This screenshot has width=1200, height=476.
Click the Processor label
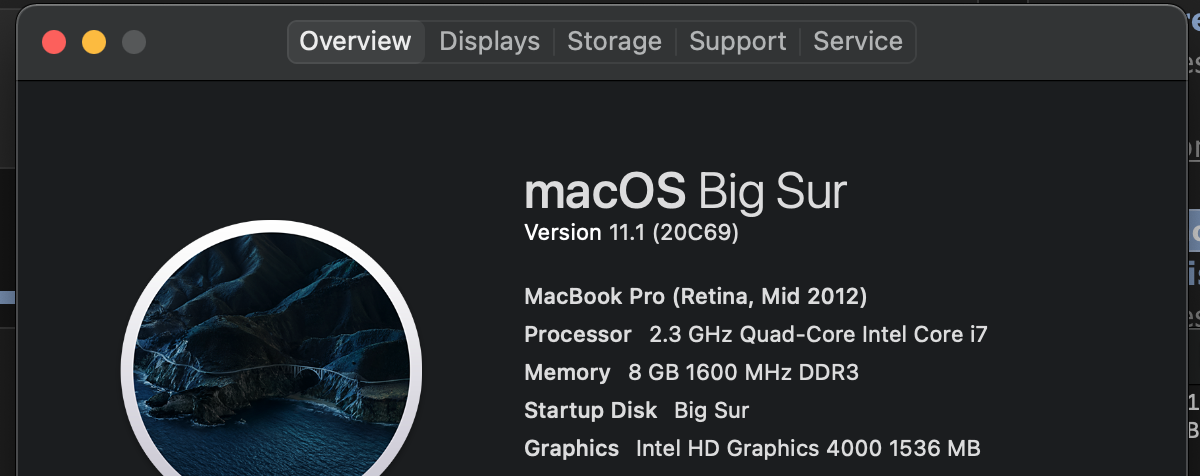(577, 334)
